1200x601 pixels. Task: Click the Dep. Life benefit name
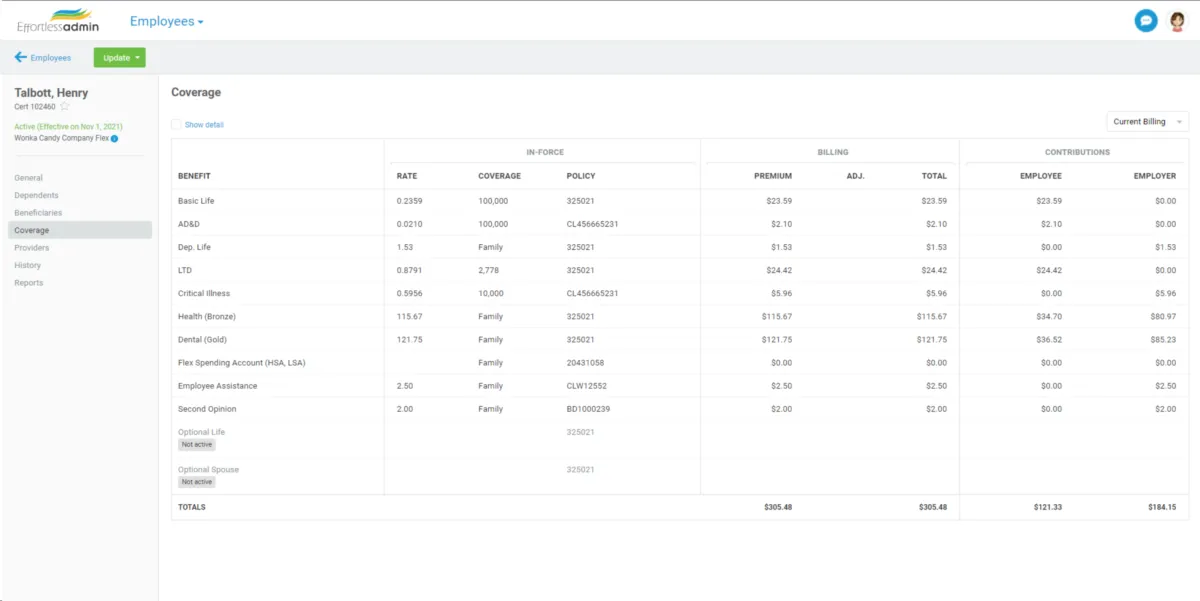click(x=194, y=247)
